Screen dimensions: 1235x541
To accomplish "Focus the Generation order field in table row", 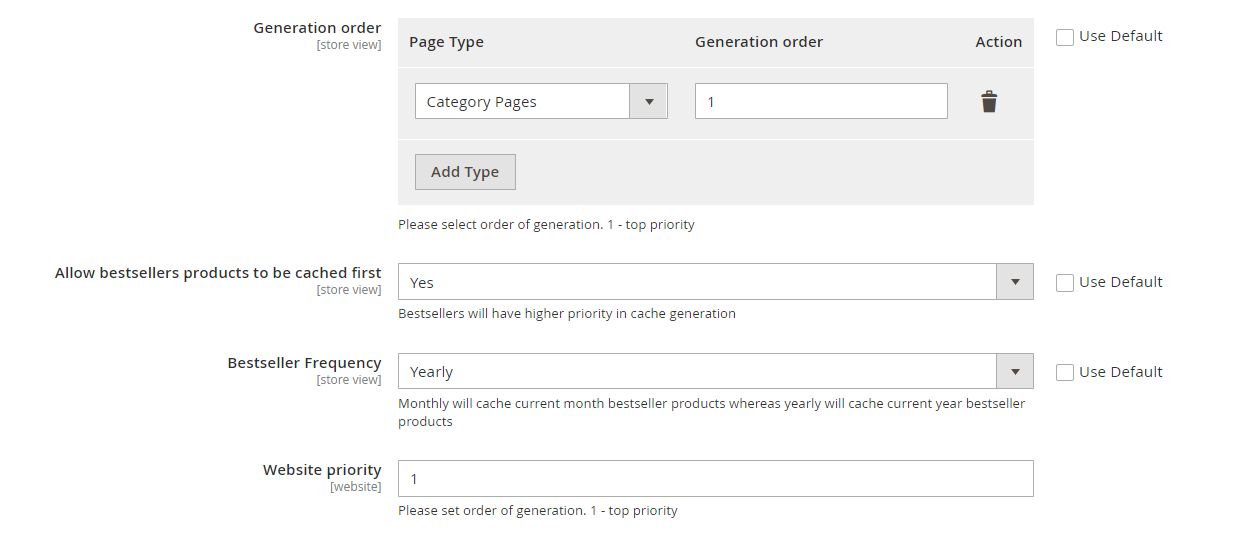I will [x=820, y=102].
